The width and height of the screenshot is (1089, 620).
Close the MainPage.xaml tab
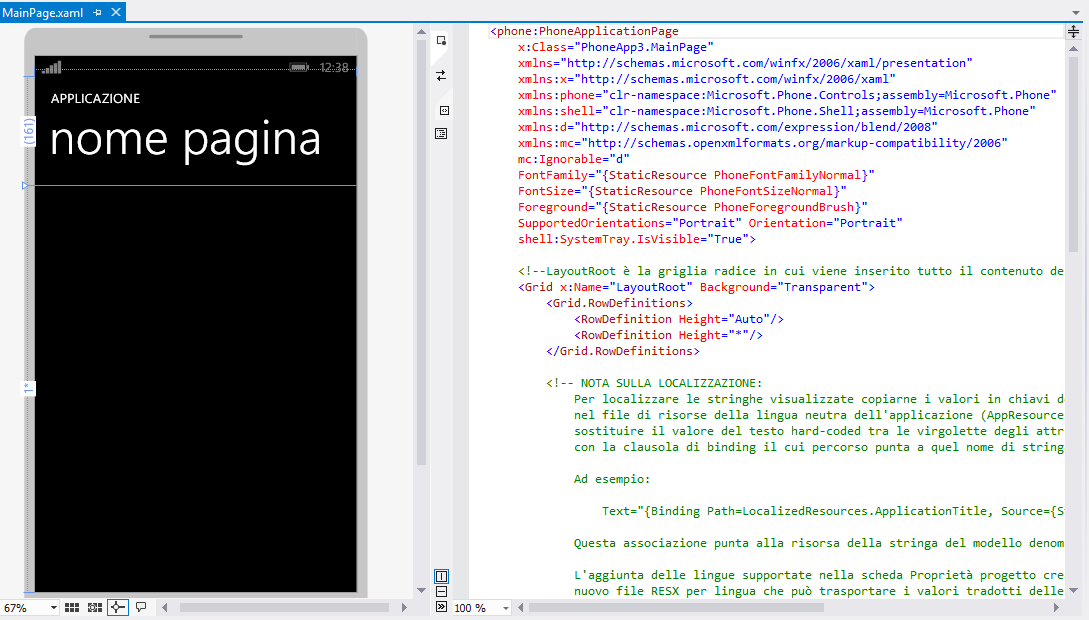(116, 12)
